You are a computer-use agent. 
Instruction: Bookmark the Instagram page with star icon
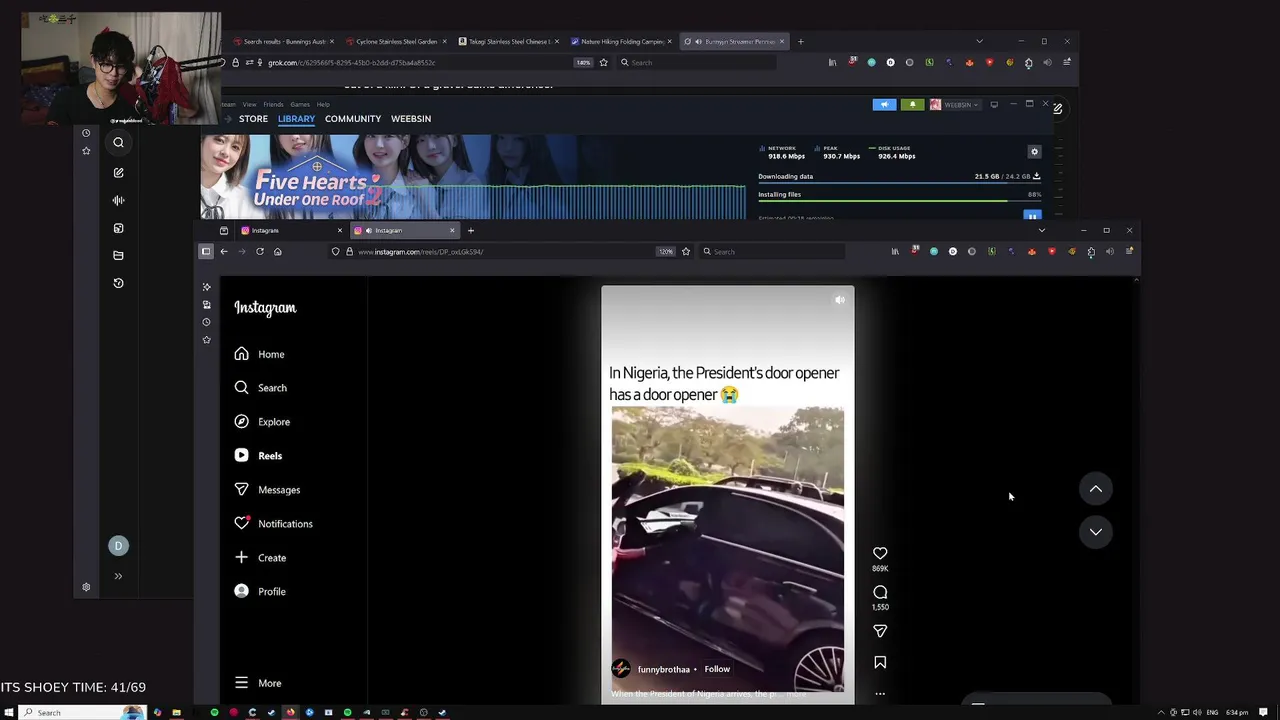point(686,252)
